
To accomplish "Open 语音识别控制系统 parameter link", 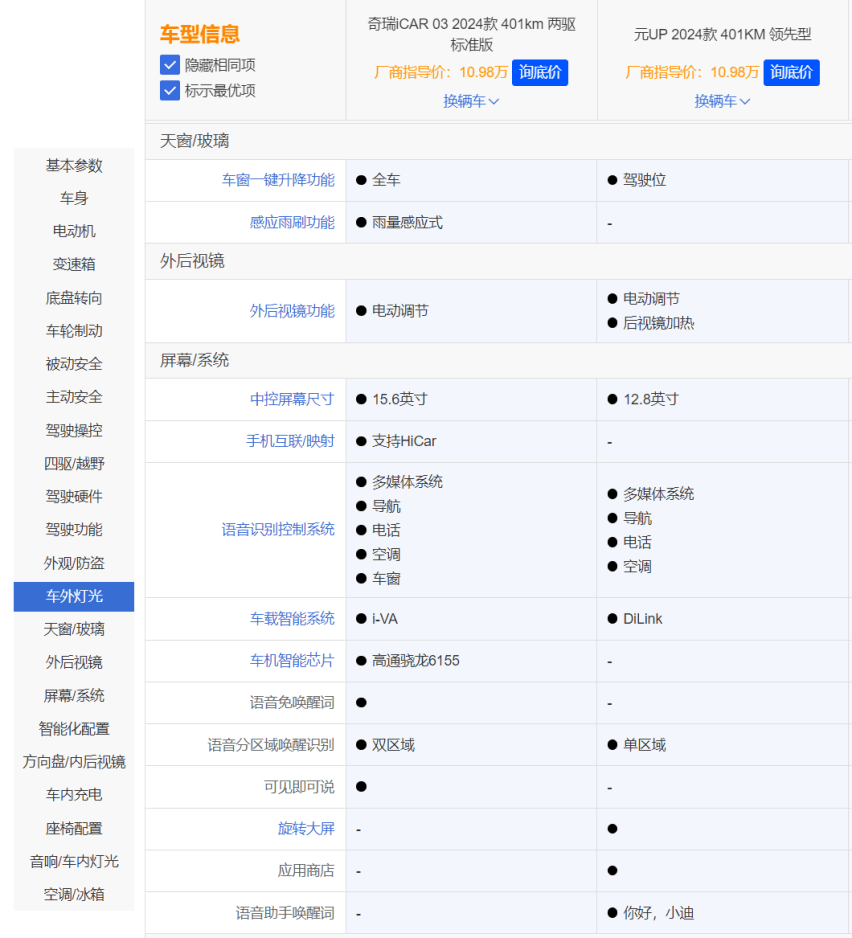I will click(278, 529).
